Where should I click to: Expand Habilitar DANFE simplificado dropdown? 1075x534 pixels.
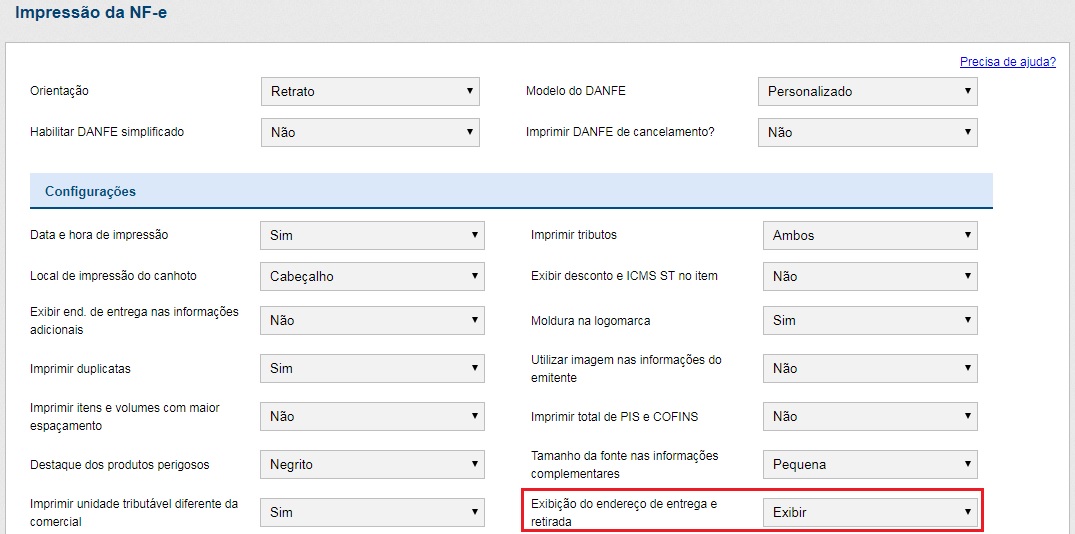(x=370, y=132)
